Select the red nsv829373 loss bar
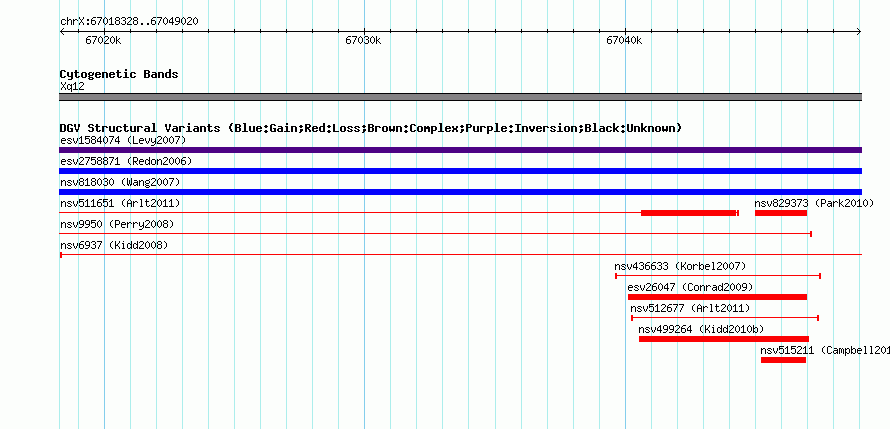Image resolution: width=890 pixels, height=429 pixels. (780, 213)
